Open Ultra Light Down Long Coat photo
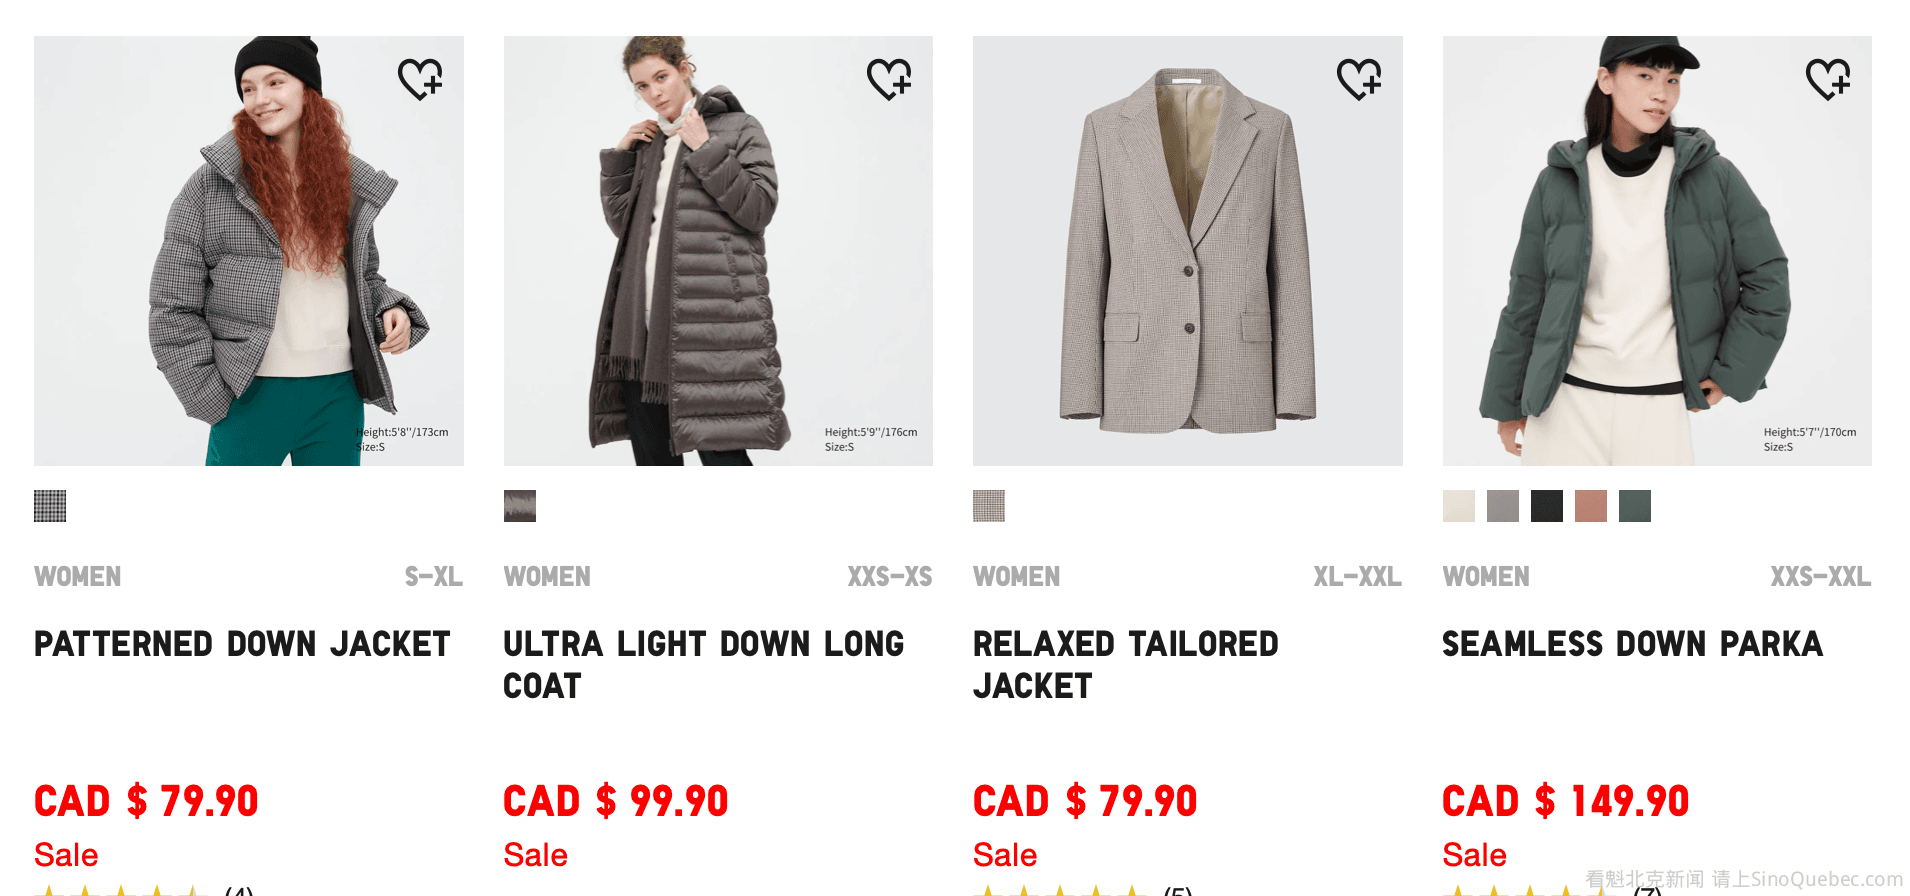The width and height of the screenshot is (1910, 896). point(718,251)
